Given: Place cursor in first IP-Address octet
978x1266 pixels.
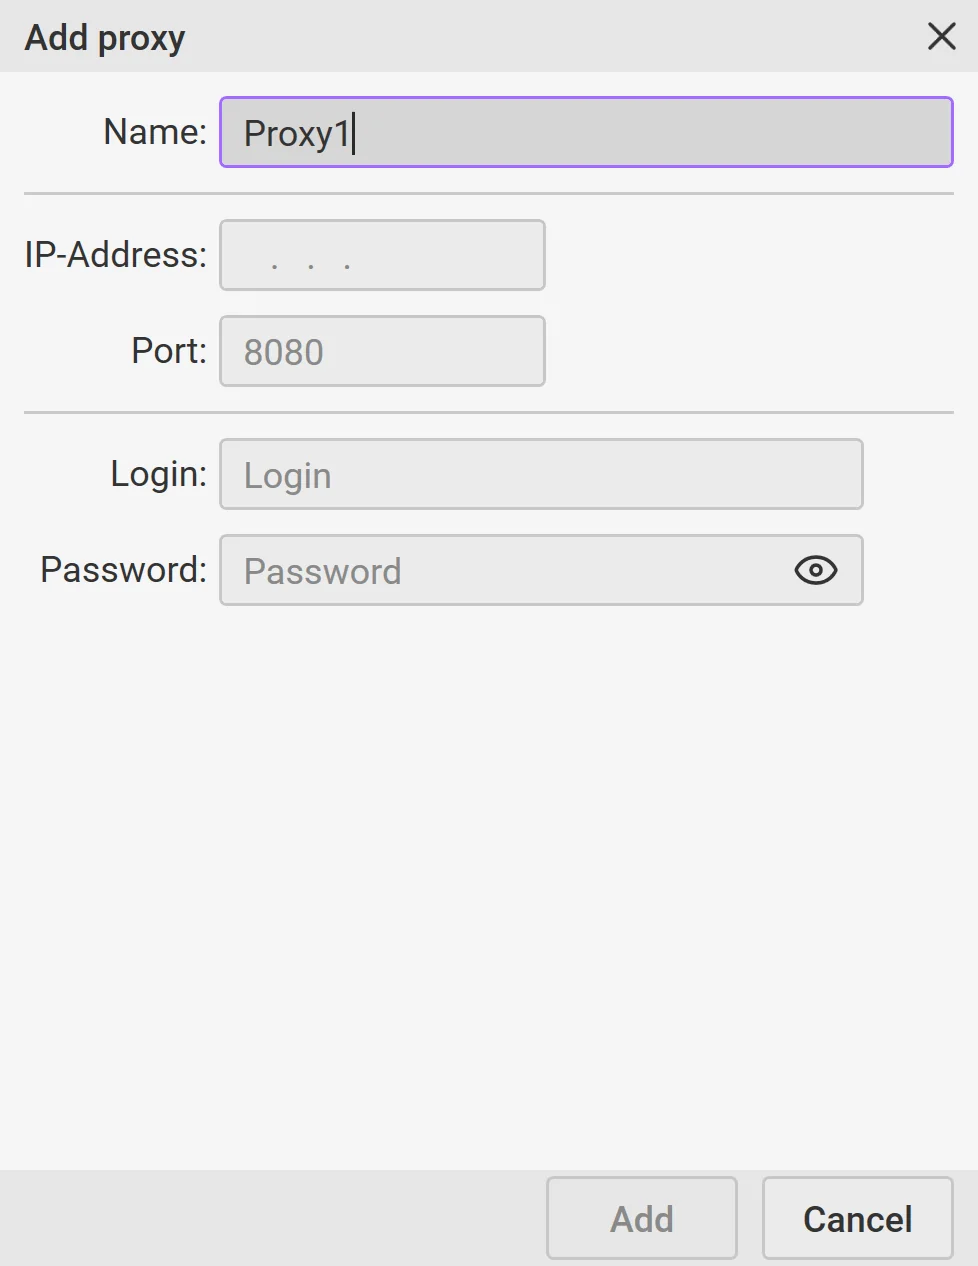Looking at the screenshot, I should (x=255, y=257).
